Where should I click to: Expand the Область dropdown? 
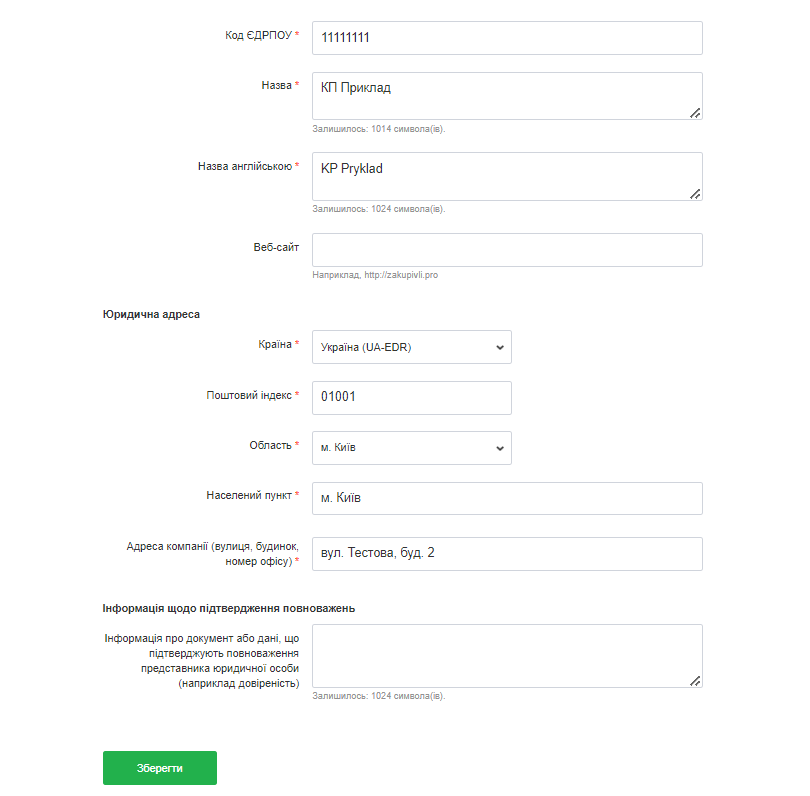[x=411, y=448]
